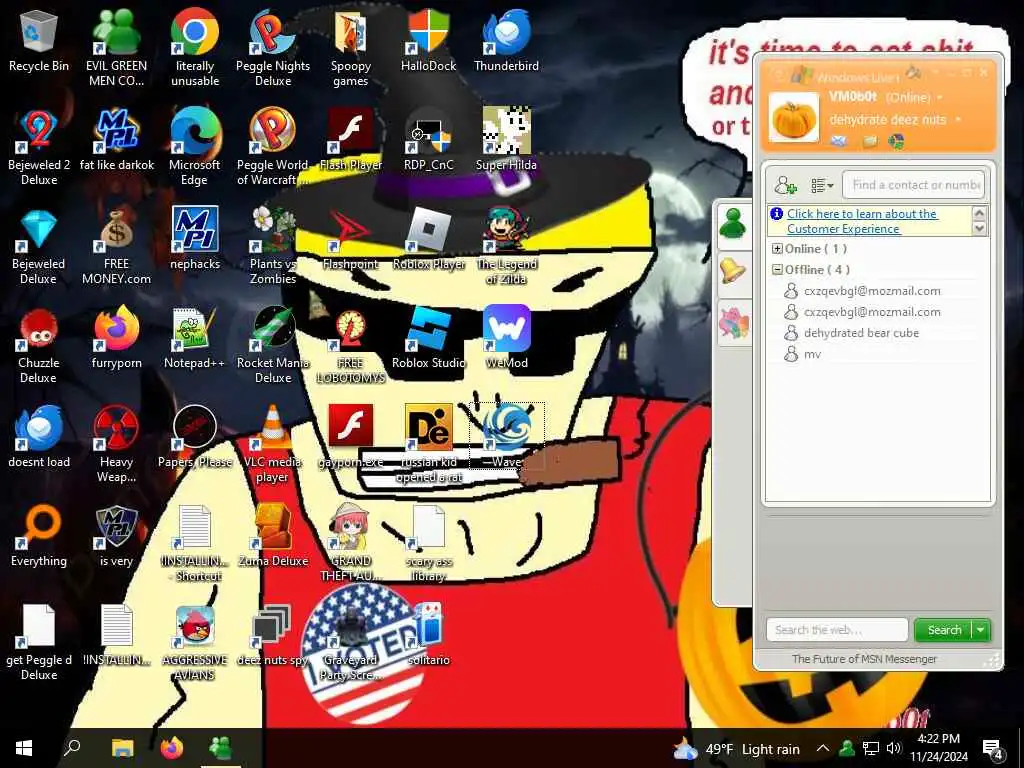This screenshot has height=768, width=1024.
Task: Select the 'mv' offline contact
Action: [812, 355]
